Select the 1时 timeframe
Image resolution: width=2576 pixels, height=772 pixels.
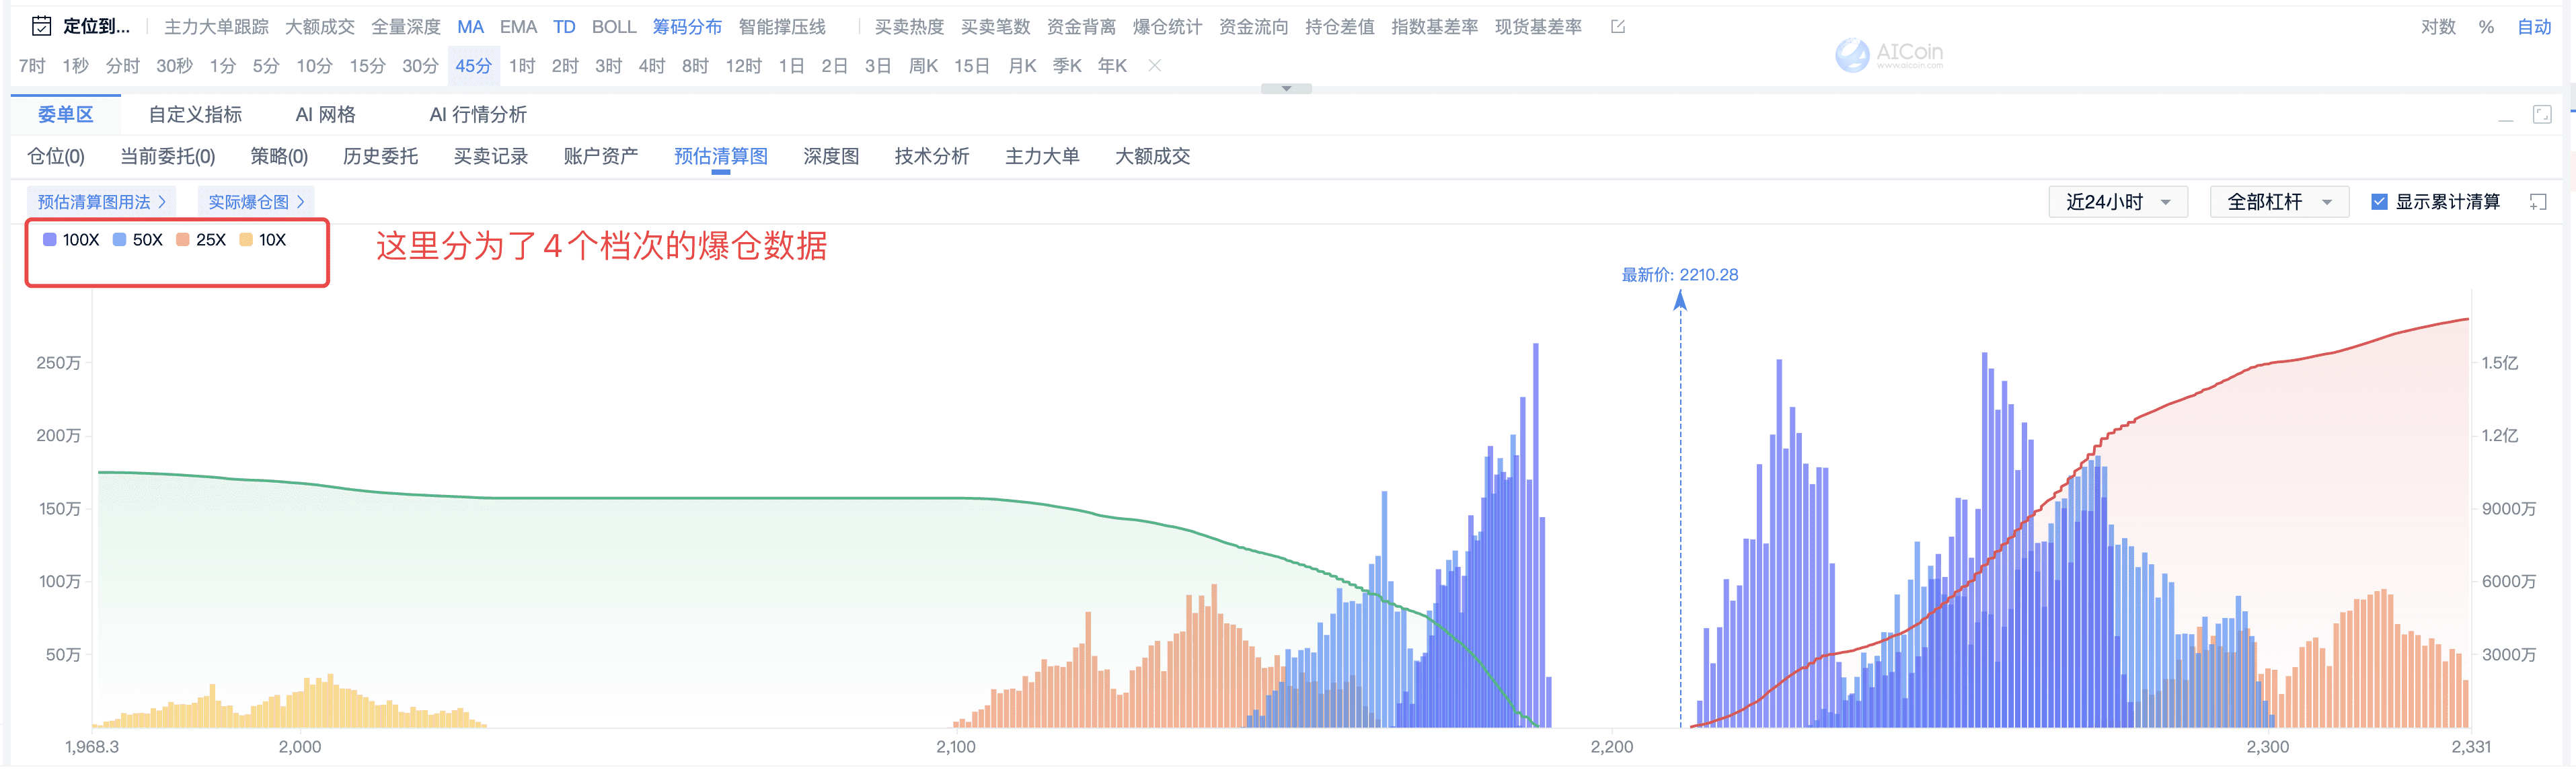point(522,66)
